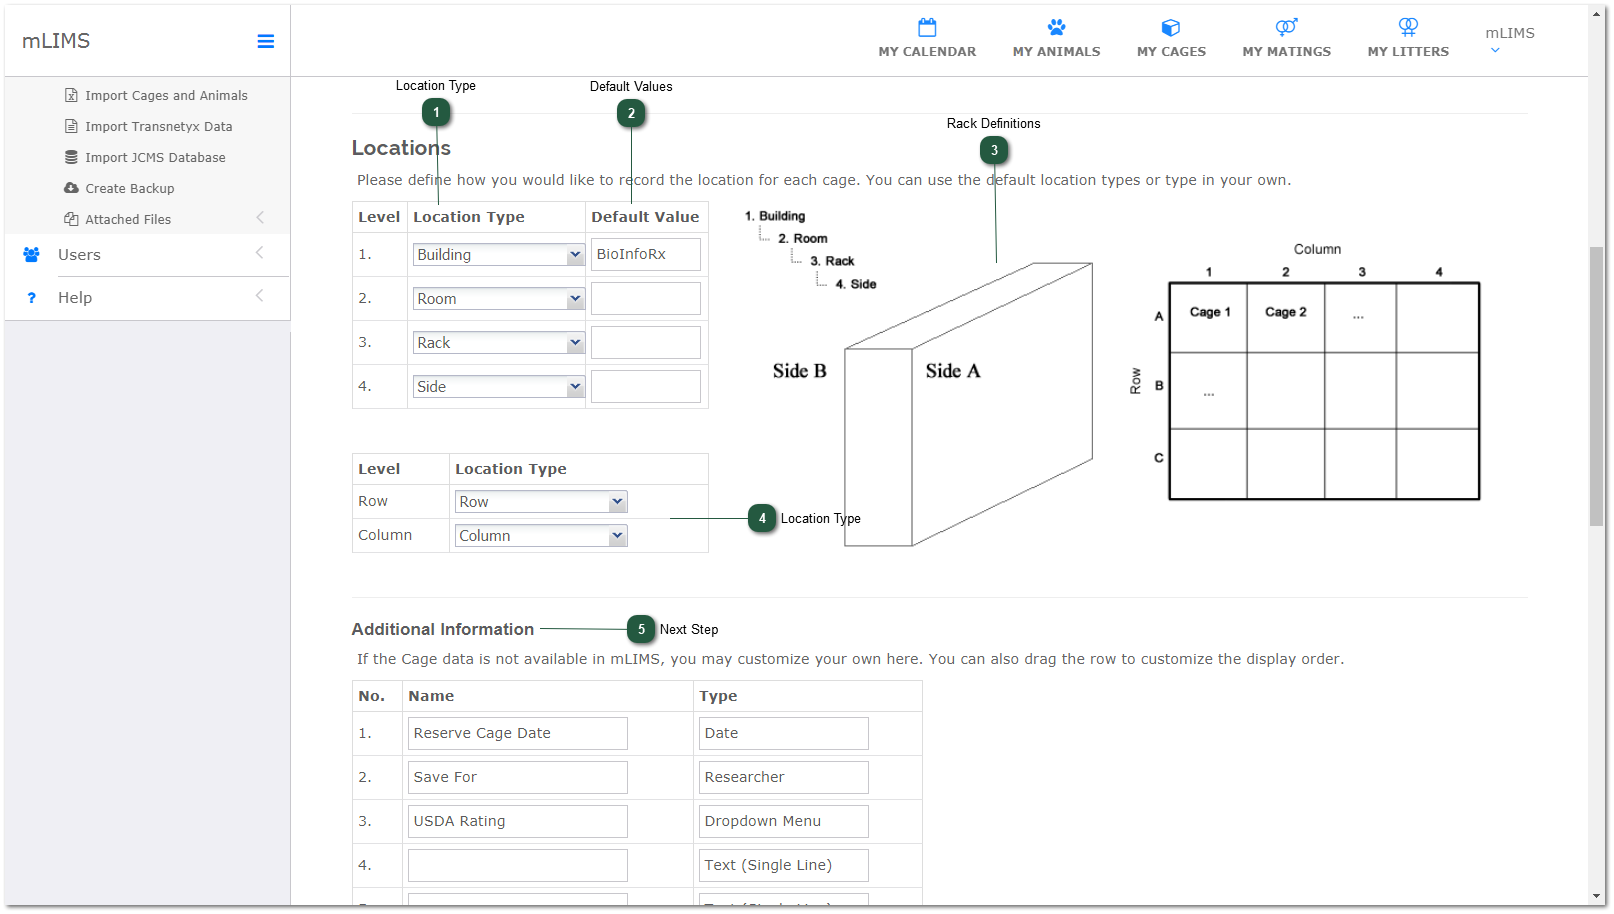Click the Create Backup link
Screen dimensions: 1614x914
pyautogui.click(x=129, y=189)
